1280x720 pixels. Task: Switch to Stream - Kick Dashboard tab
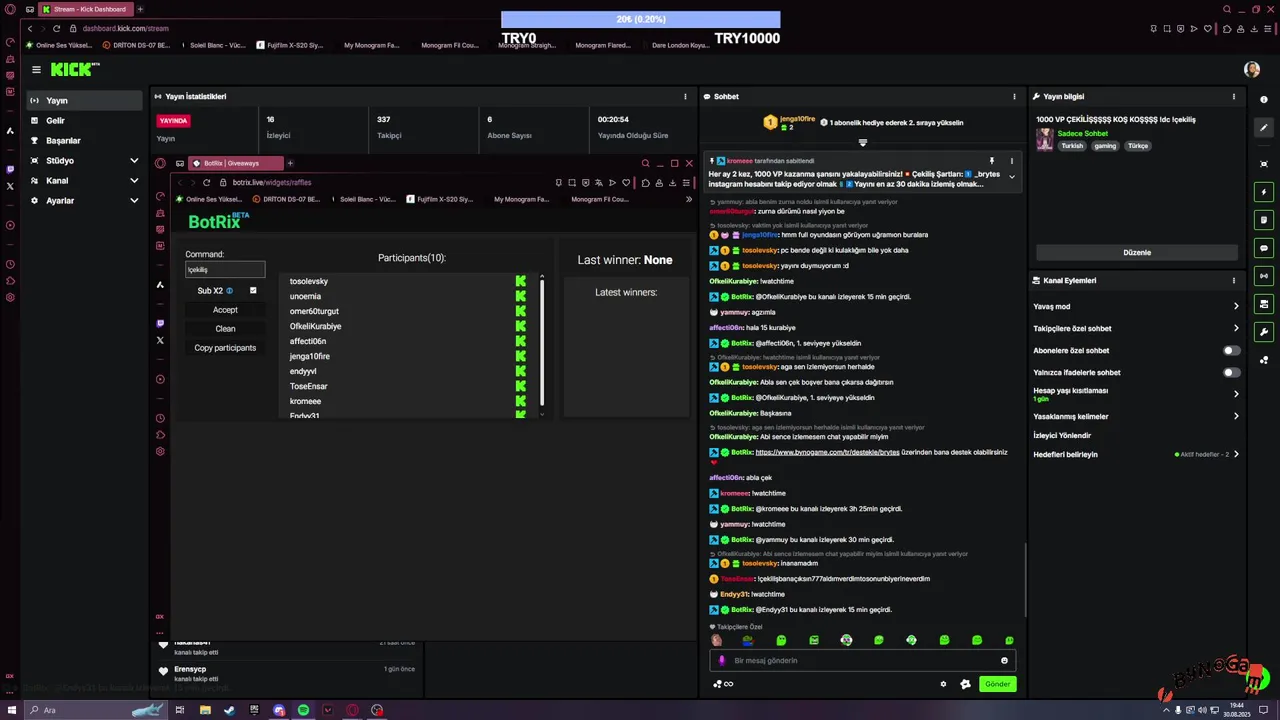click(x=84, y=9)
